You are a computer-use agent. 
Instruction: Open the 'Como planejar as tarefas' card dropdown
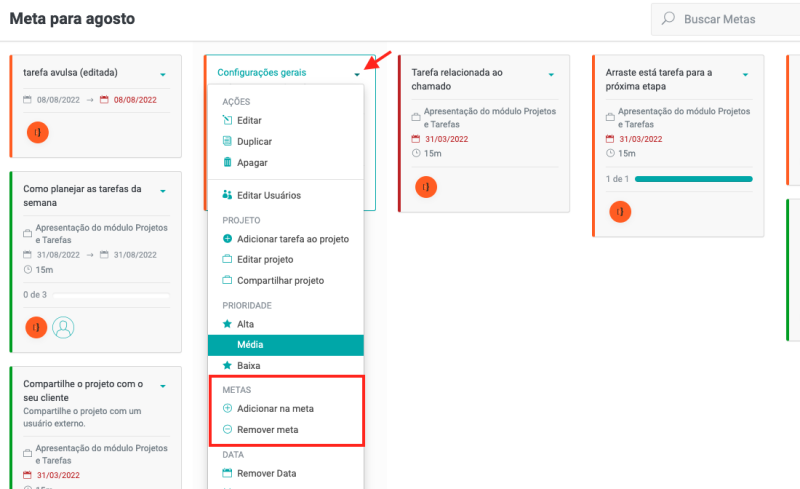click(163, 191)
